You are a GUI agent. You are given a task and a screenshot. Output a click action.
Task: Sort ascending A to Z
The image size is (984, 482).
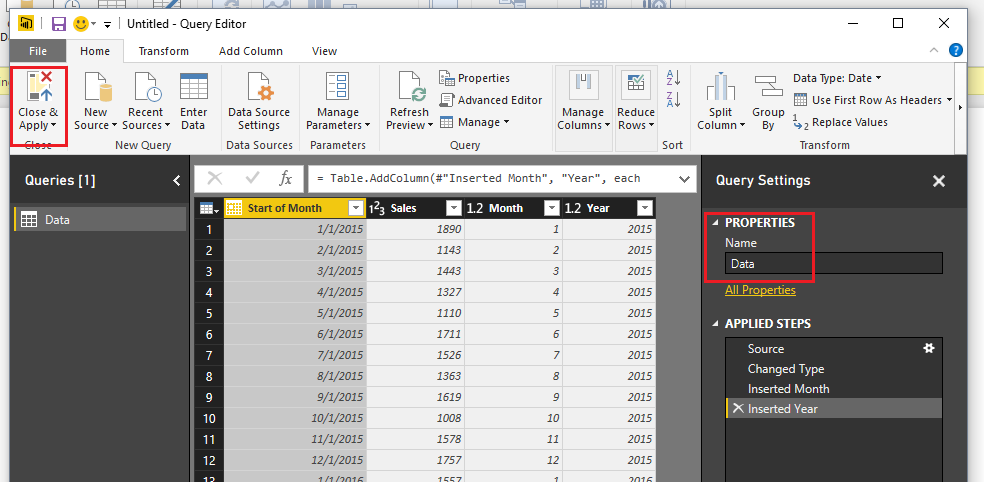[673, 78]
